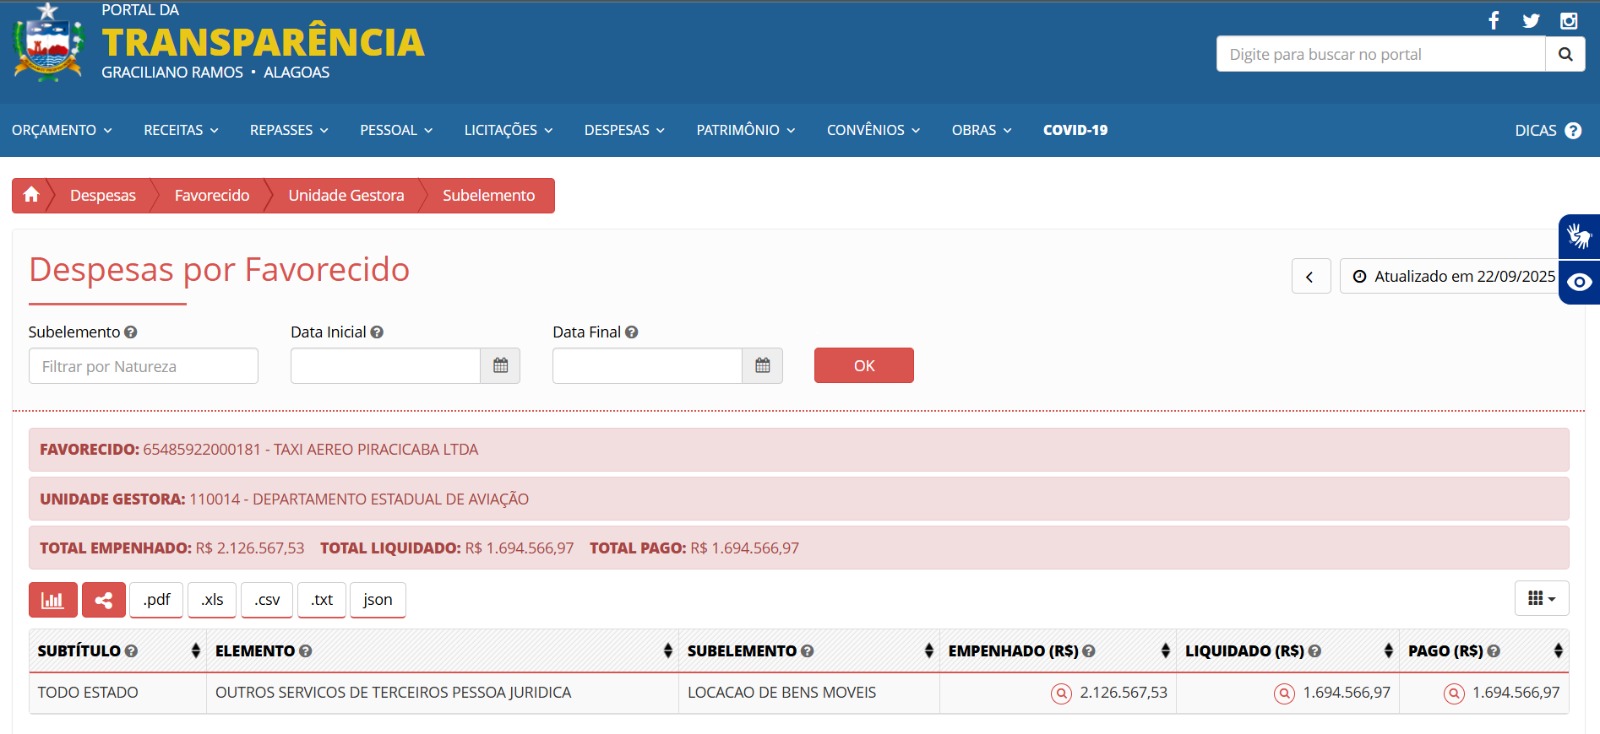
Task: Click the Data Inicial help icon
Action: coord(377,332)
